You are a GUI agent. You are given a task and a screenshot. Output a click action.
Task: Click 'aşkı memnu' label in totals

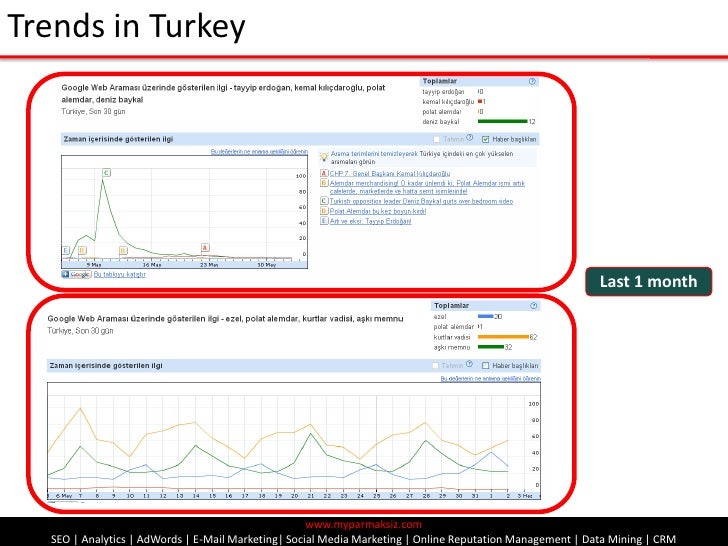click(x=452, y=347)
